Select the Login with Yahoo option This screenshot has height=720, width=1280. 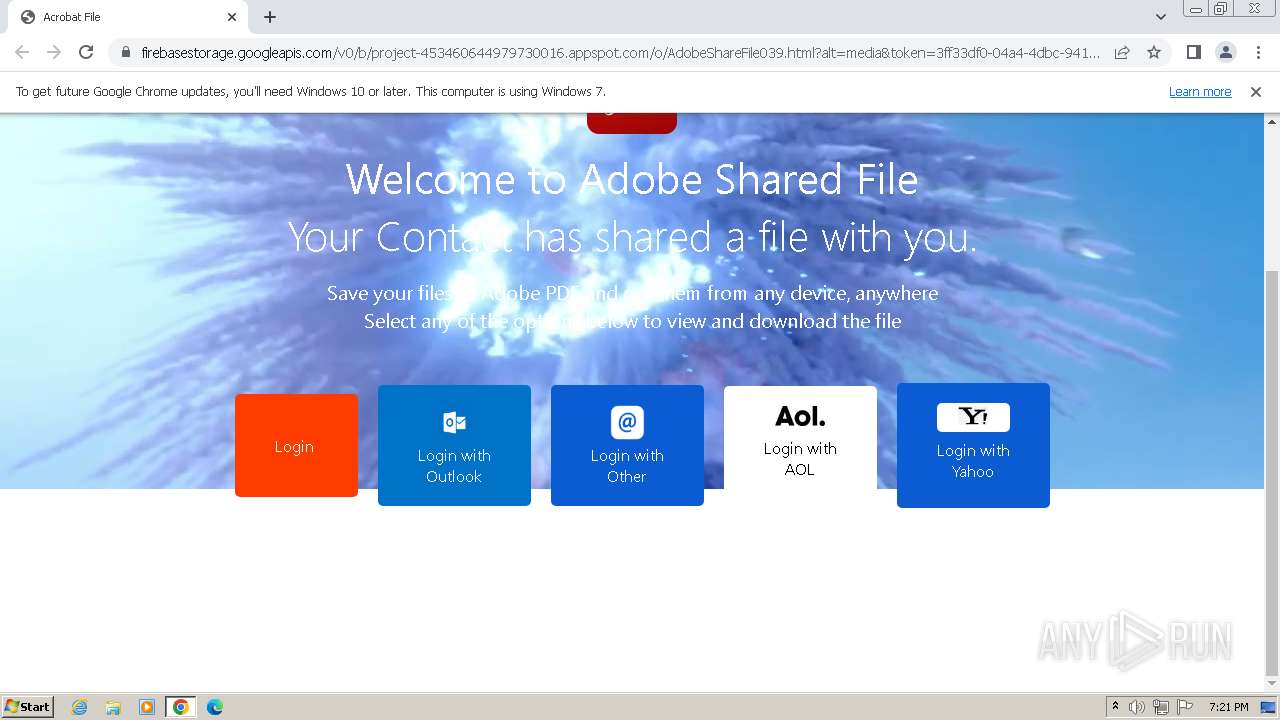pyautogui.click(x=973, y=445)
